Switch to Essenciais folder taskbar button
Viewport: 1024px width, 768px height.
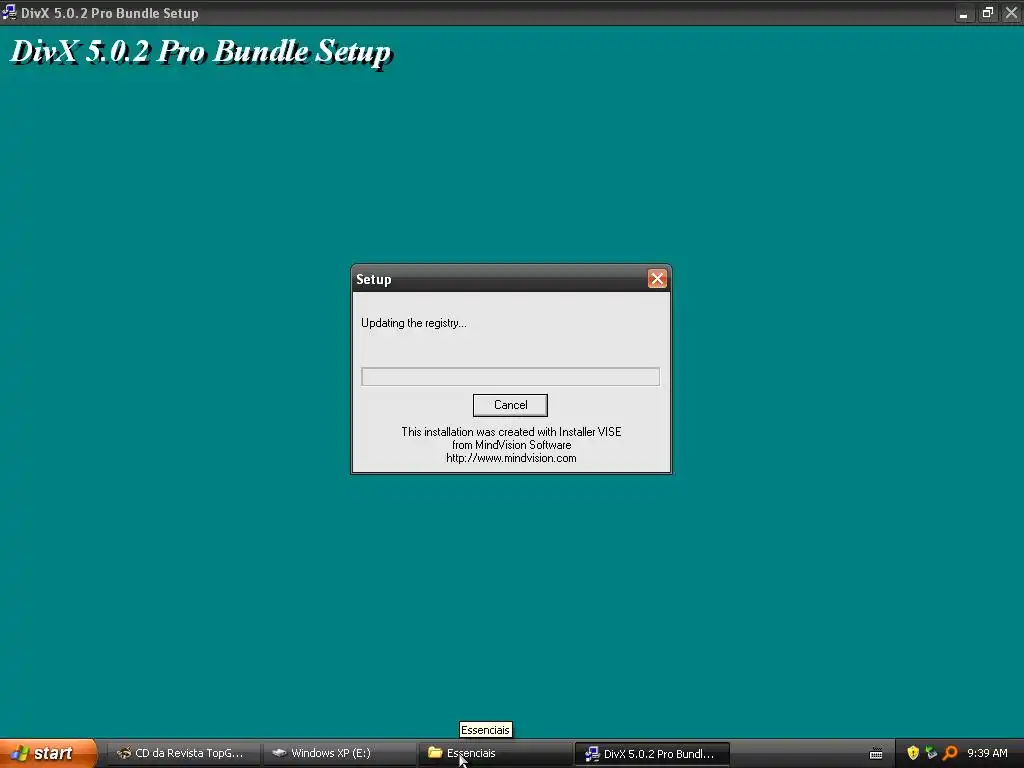coord(494,753)
